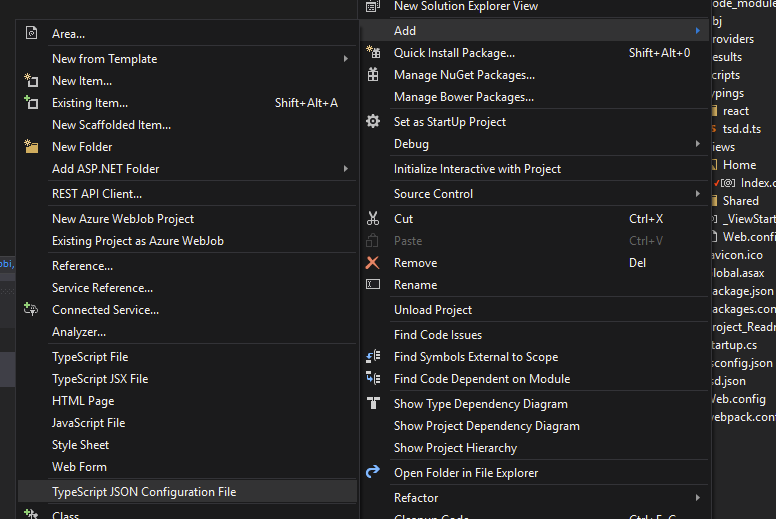776x519 pixels.
Task: Click the Cut scissors icon
Action: point(373,218)
